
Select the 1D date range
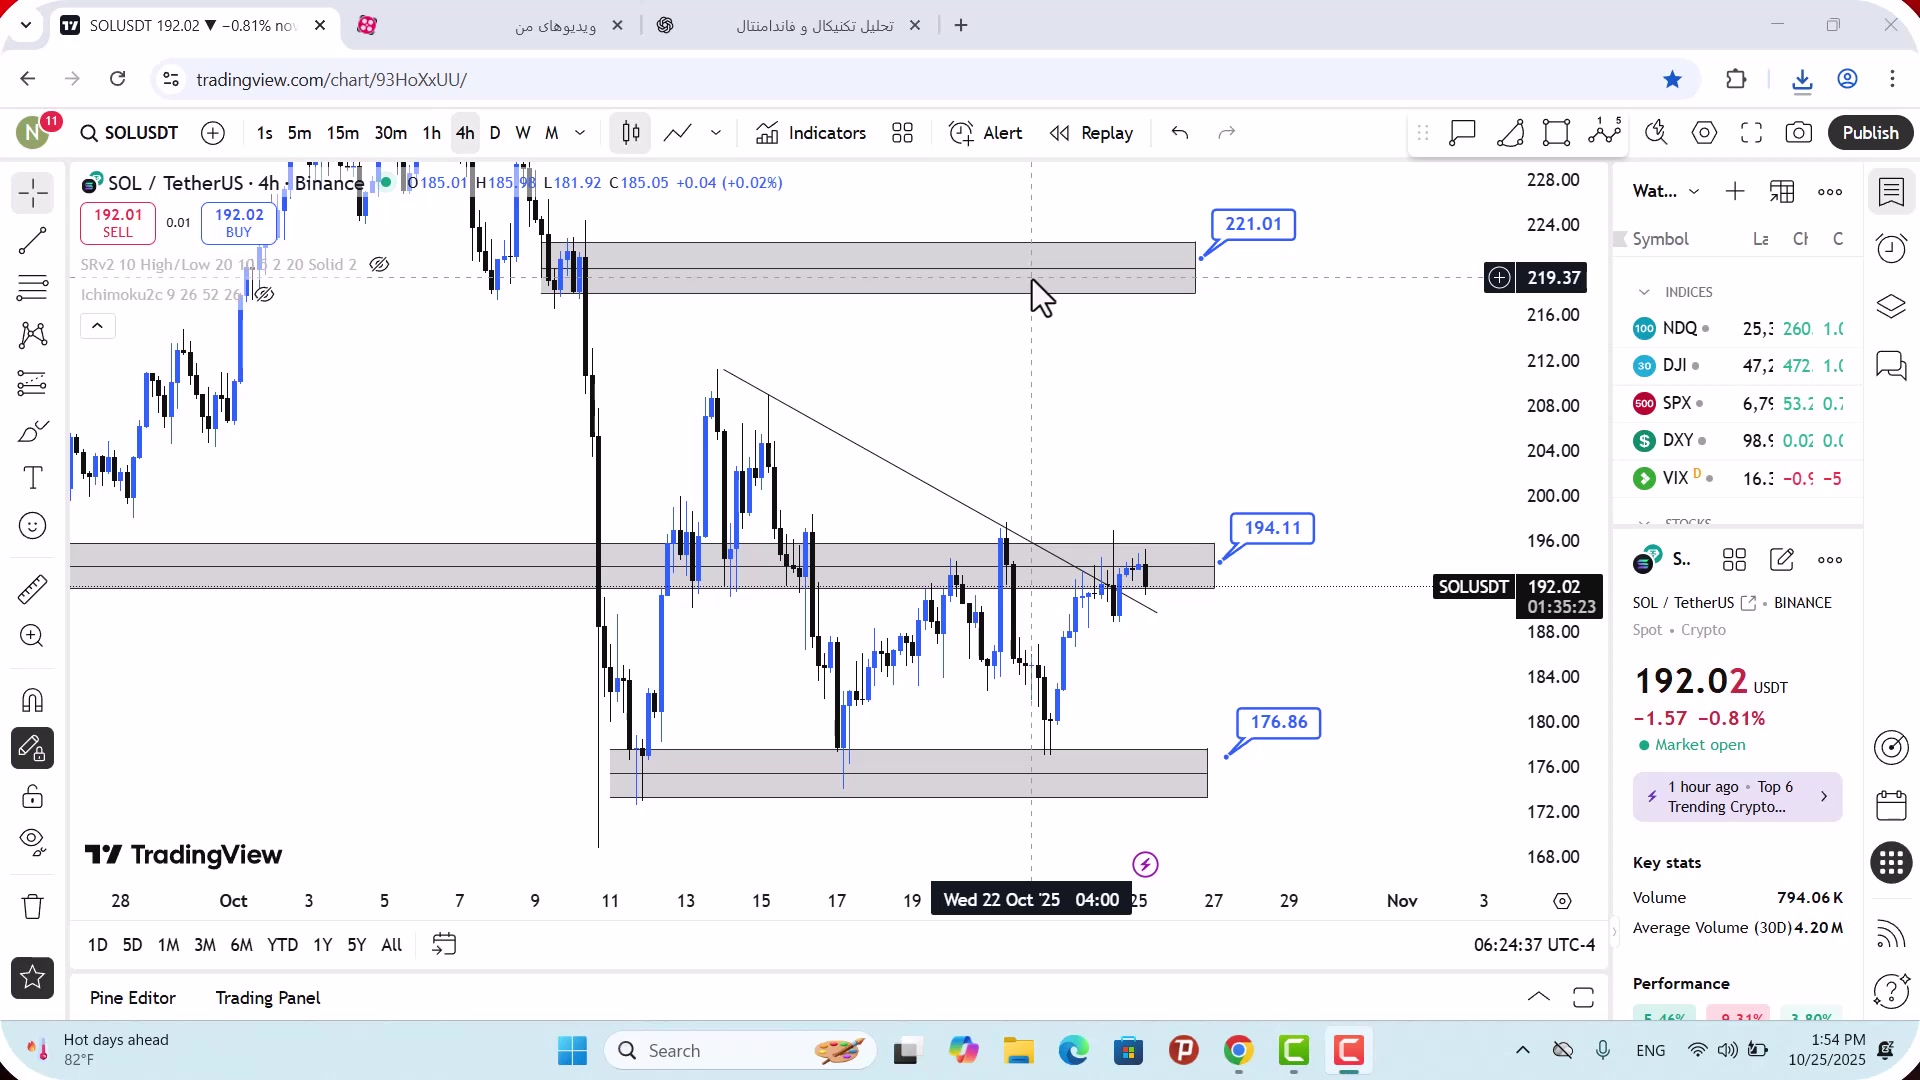[x=98, y=945]
